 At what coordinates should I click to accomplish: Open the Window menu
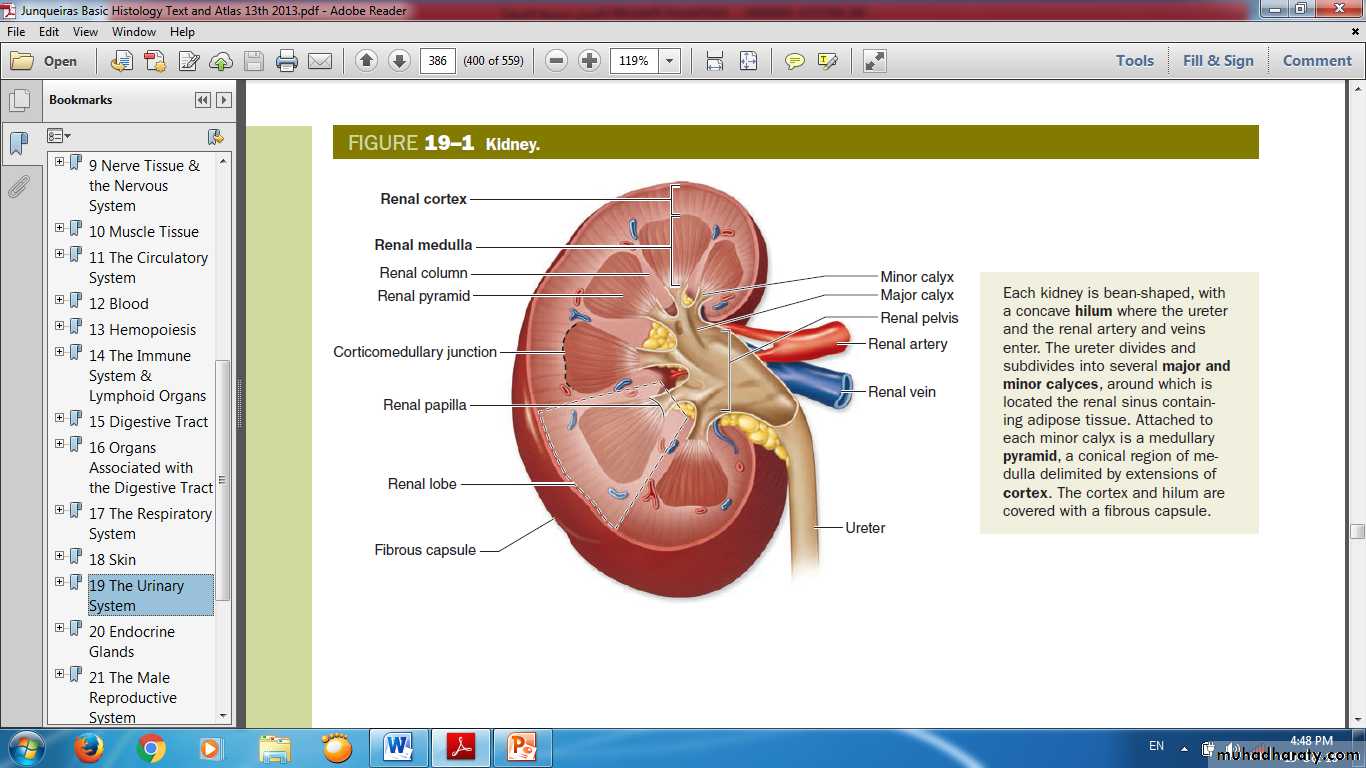point(133,32)
